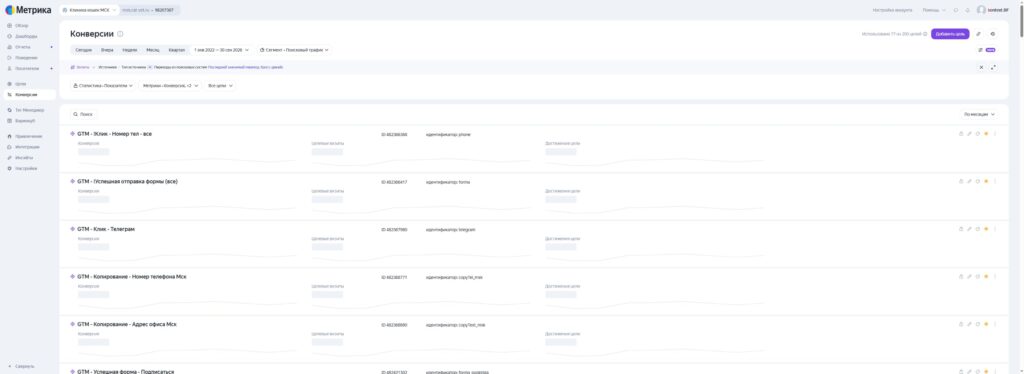Viewport: 1024px width, 374px height.
Task: Close the segment filter bar with X
Action: [x=981, y=67]
